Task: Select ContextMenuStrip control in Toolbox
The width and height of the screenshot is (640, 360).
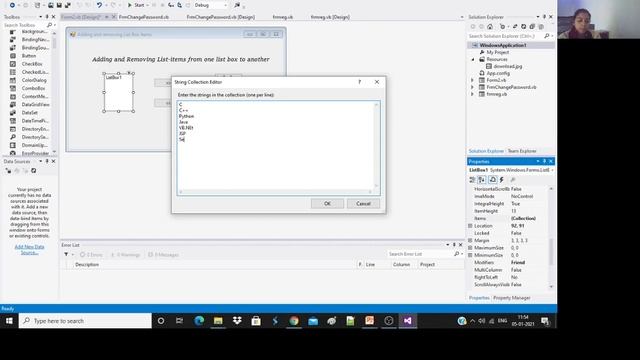Action: coord(35,97)
